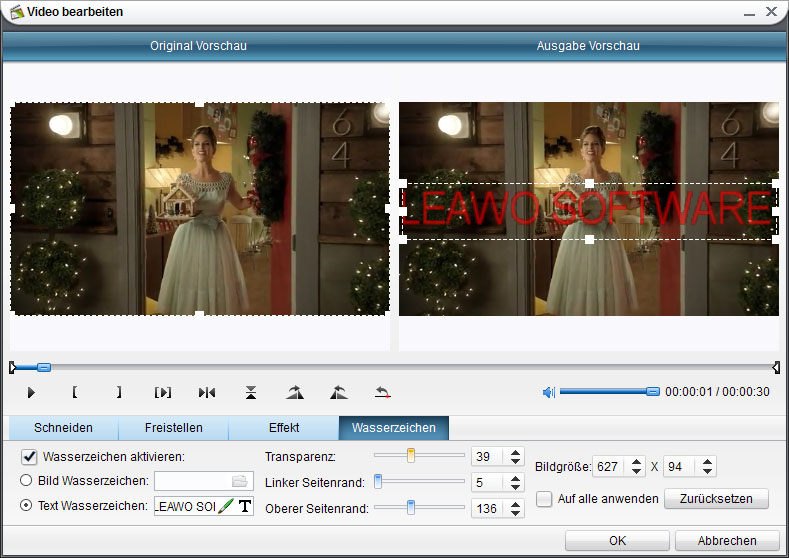The width and height of the screenshot is (789, 558).
Task: Uncheck Wasserzeichen aktivieren checkbox
Action: pos(29,457)
